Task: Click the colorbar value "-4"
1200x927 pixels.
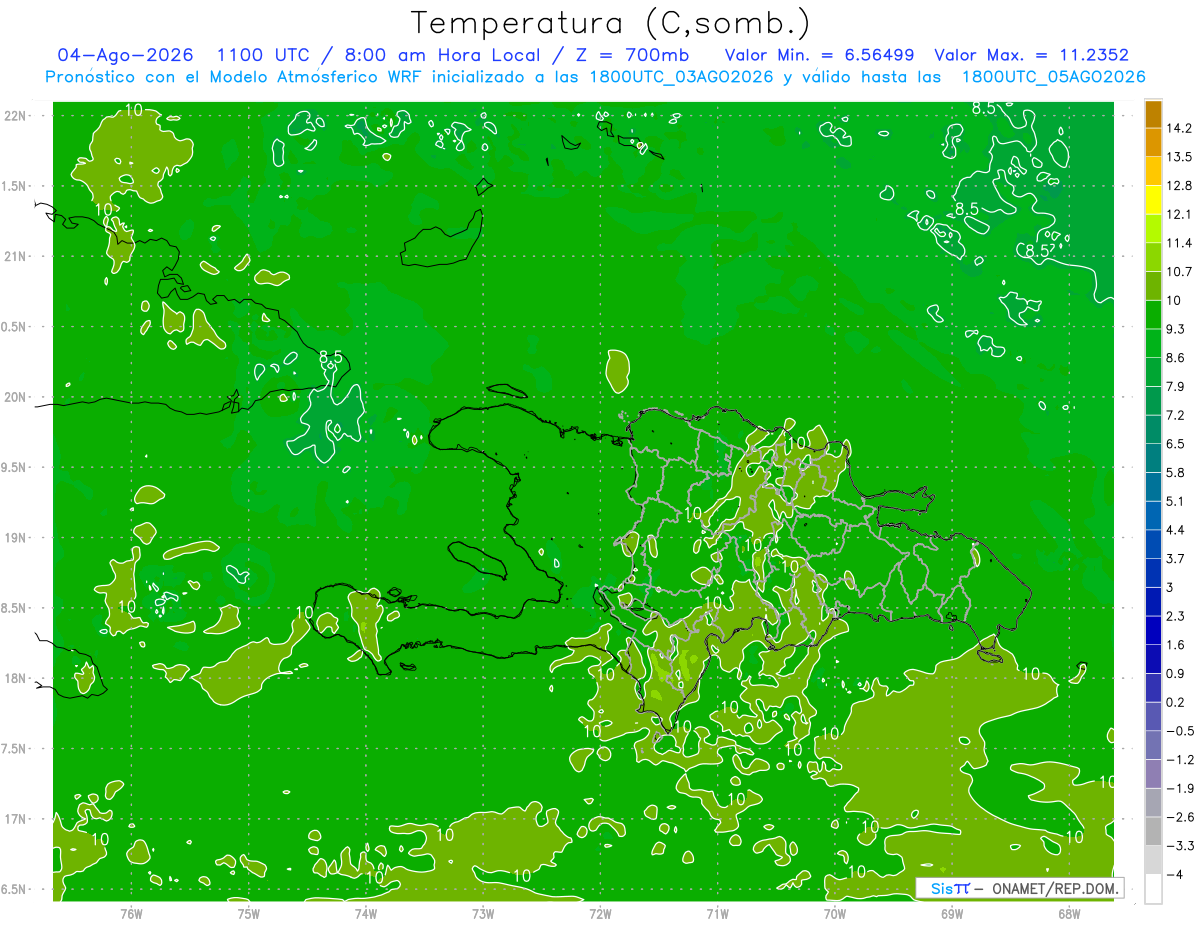Action: click(1175, 875)
